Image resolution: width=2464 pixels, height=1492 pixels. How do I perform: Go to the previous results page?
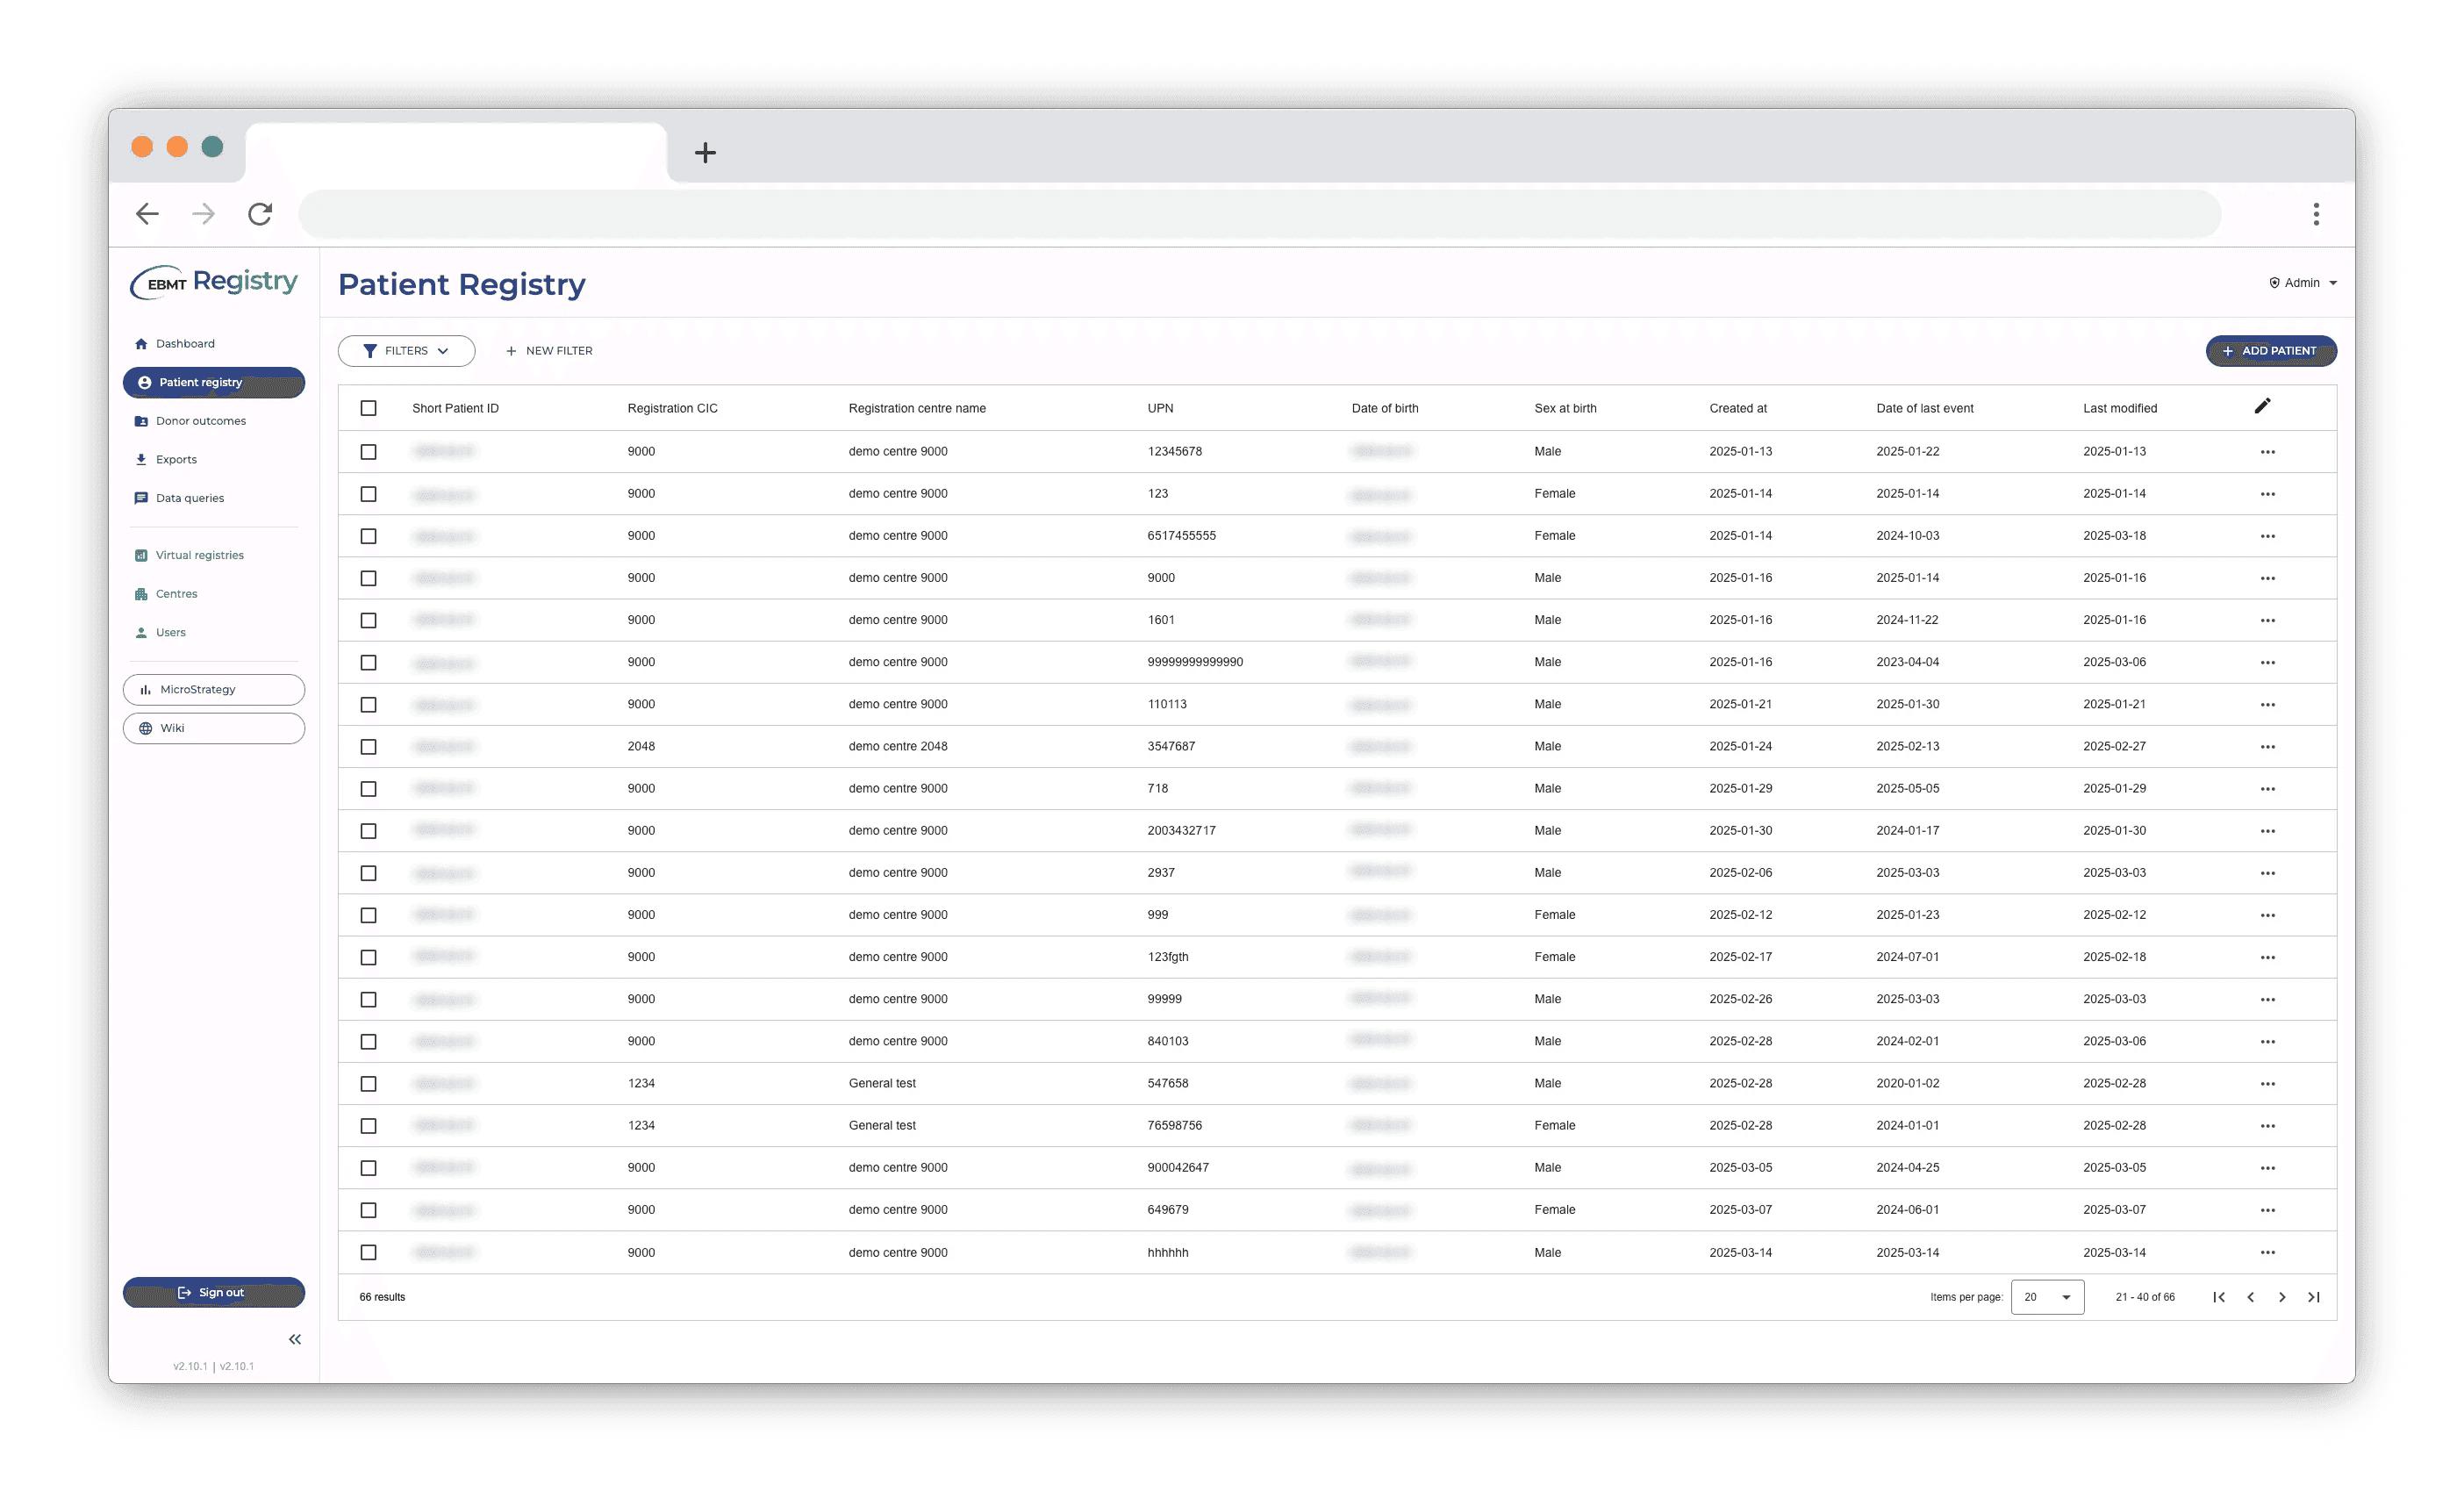coord(2250,1297)
